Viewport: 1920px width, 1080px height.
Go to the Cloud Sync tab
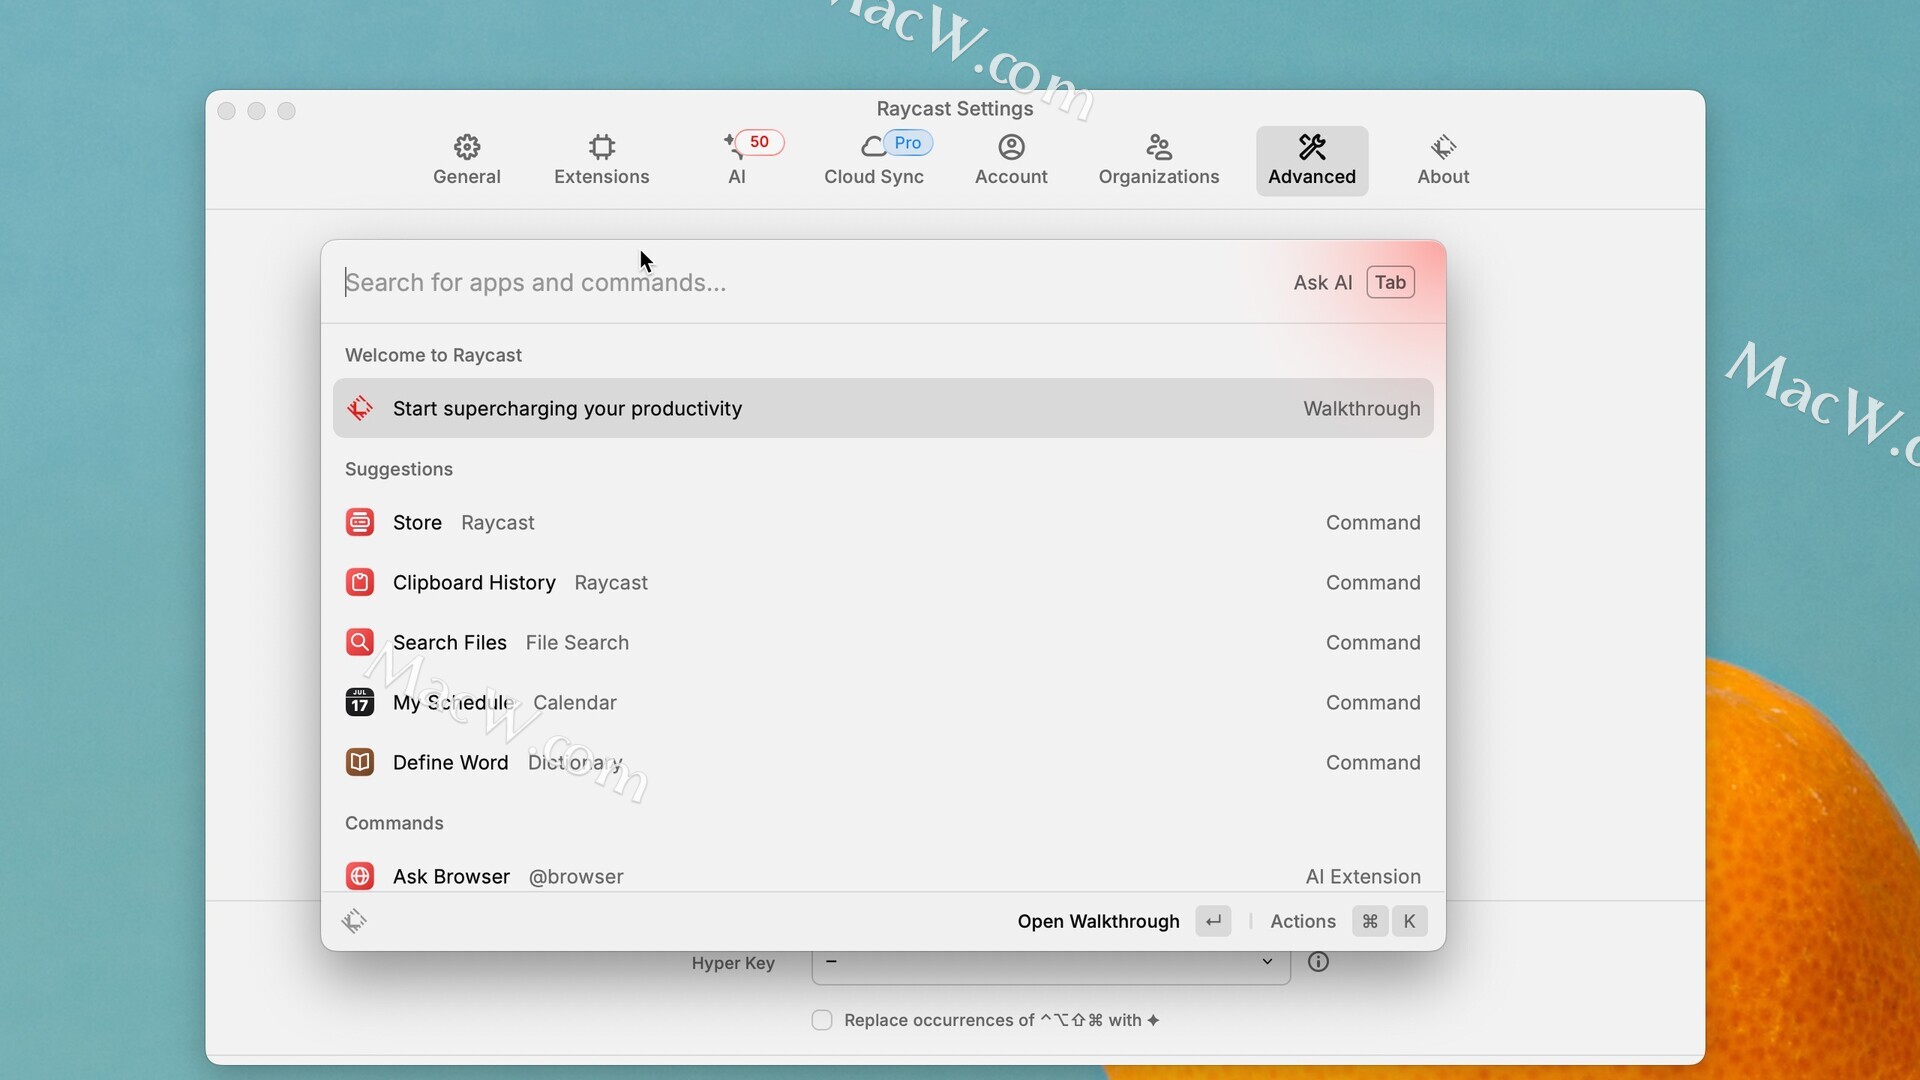pyautogui.click(x=874, y=160)
